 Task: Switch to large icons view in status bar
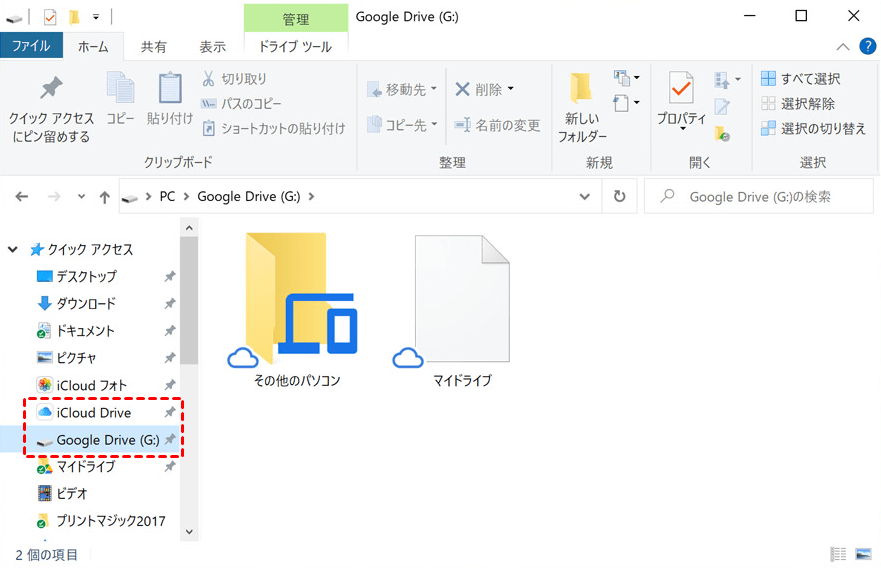tap(864, 554)
